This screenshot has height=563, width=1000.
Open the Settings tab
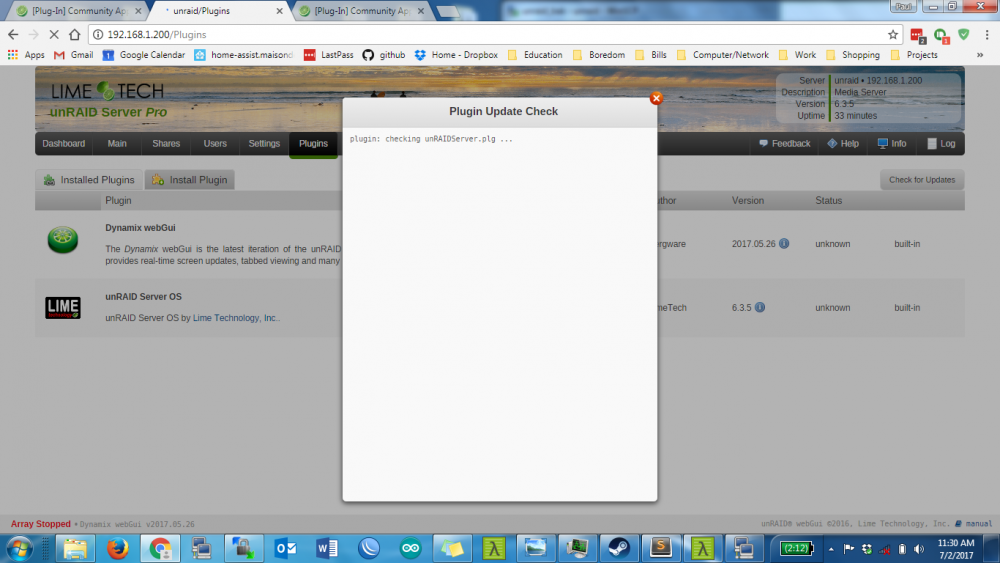pos(264,143)
